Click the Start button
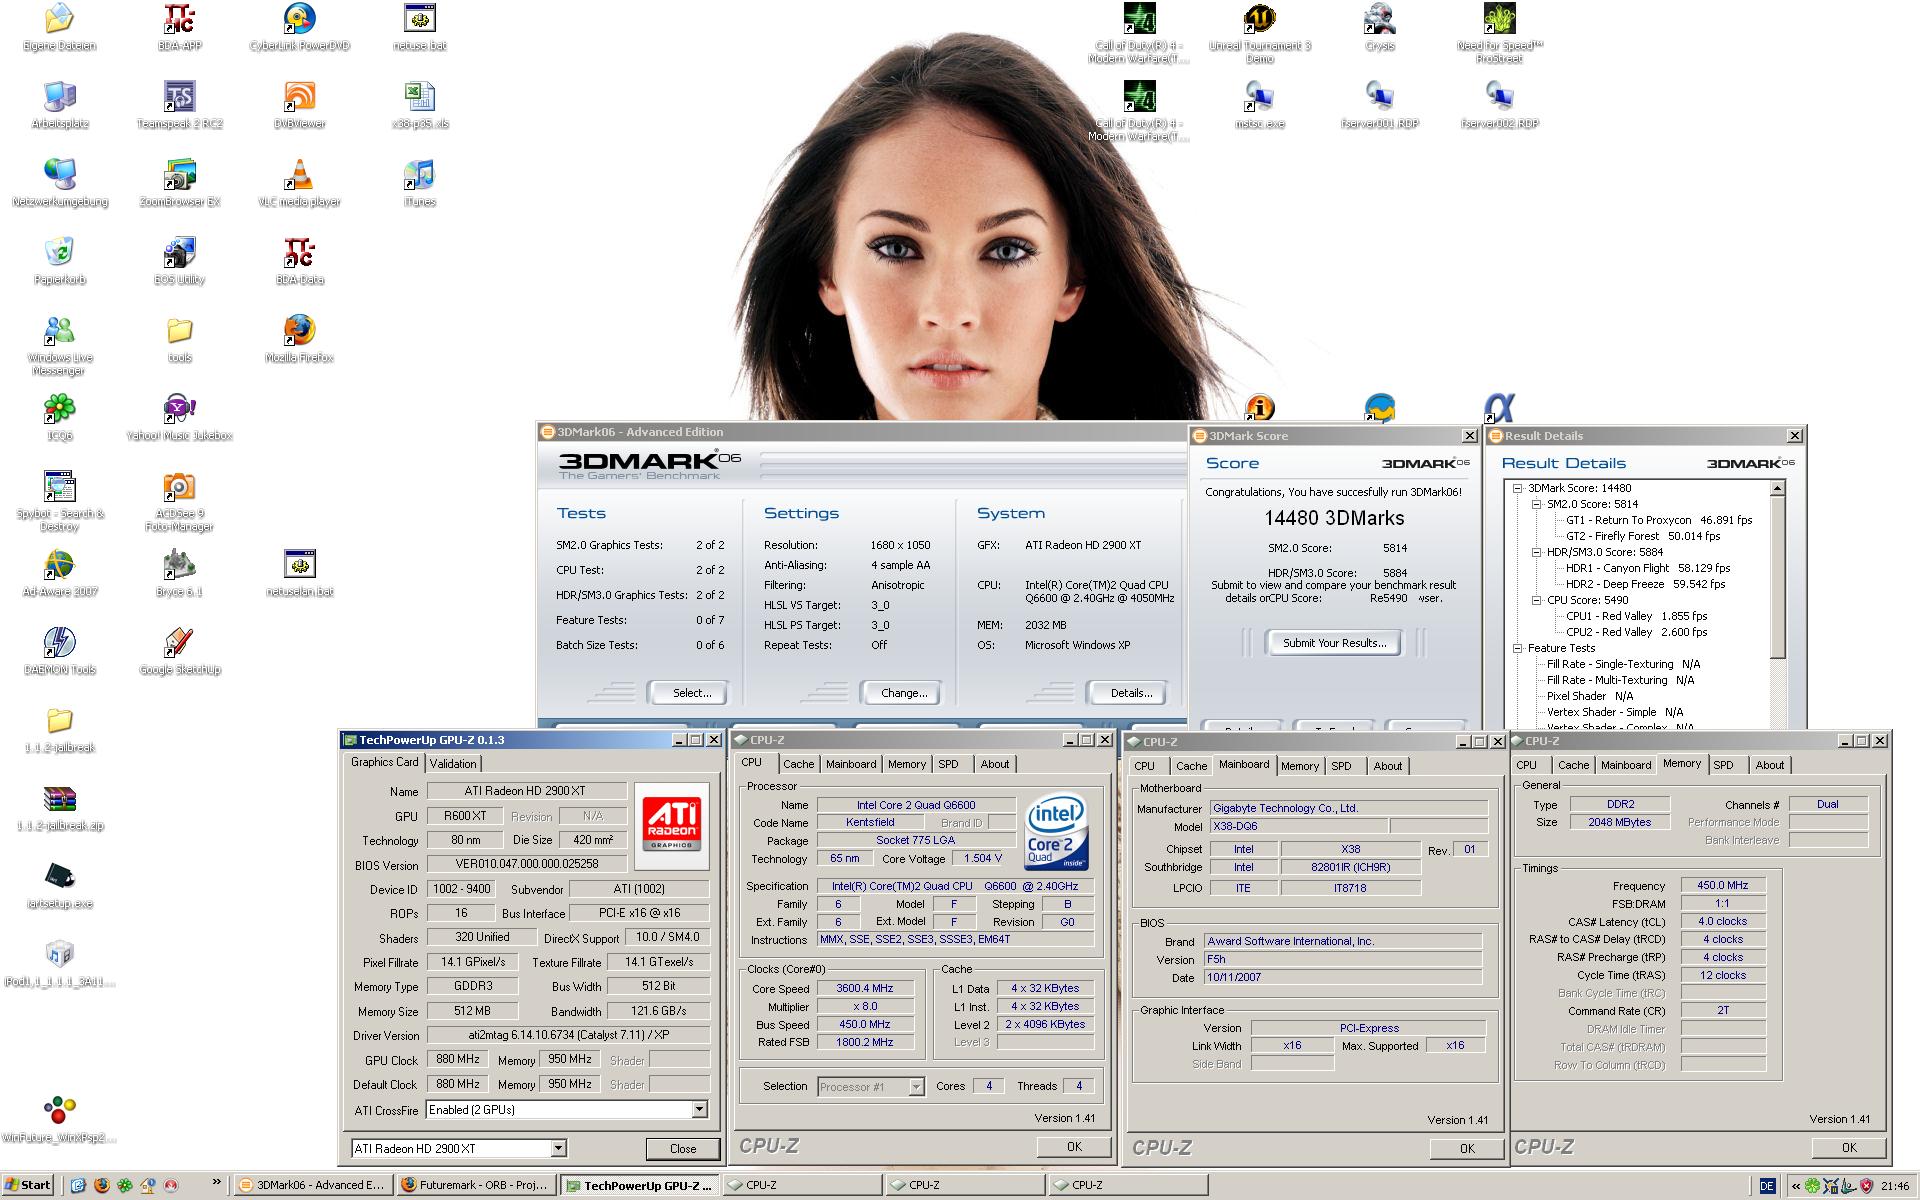 [28, 1185]
